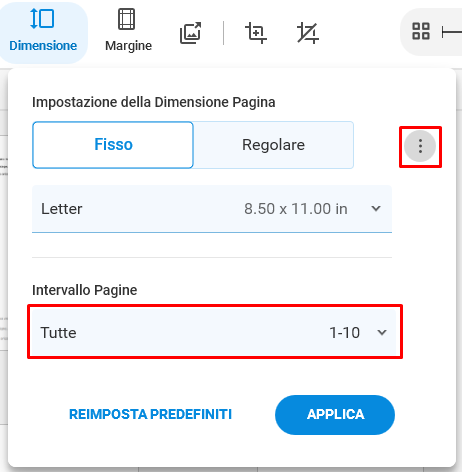Choose the Fisso size mode
The width and height of the screenshot is (462, 472).
tap(113, 145)
